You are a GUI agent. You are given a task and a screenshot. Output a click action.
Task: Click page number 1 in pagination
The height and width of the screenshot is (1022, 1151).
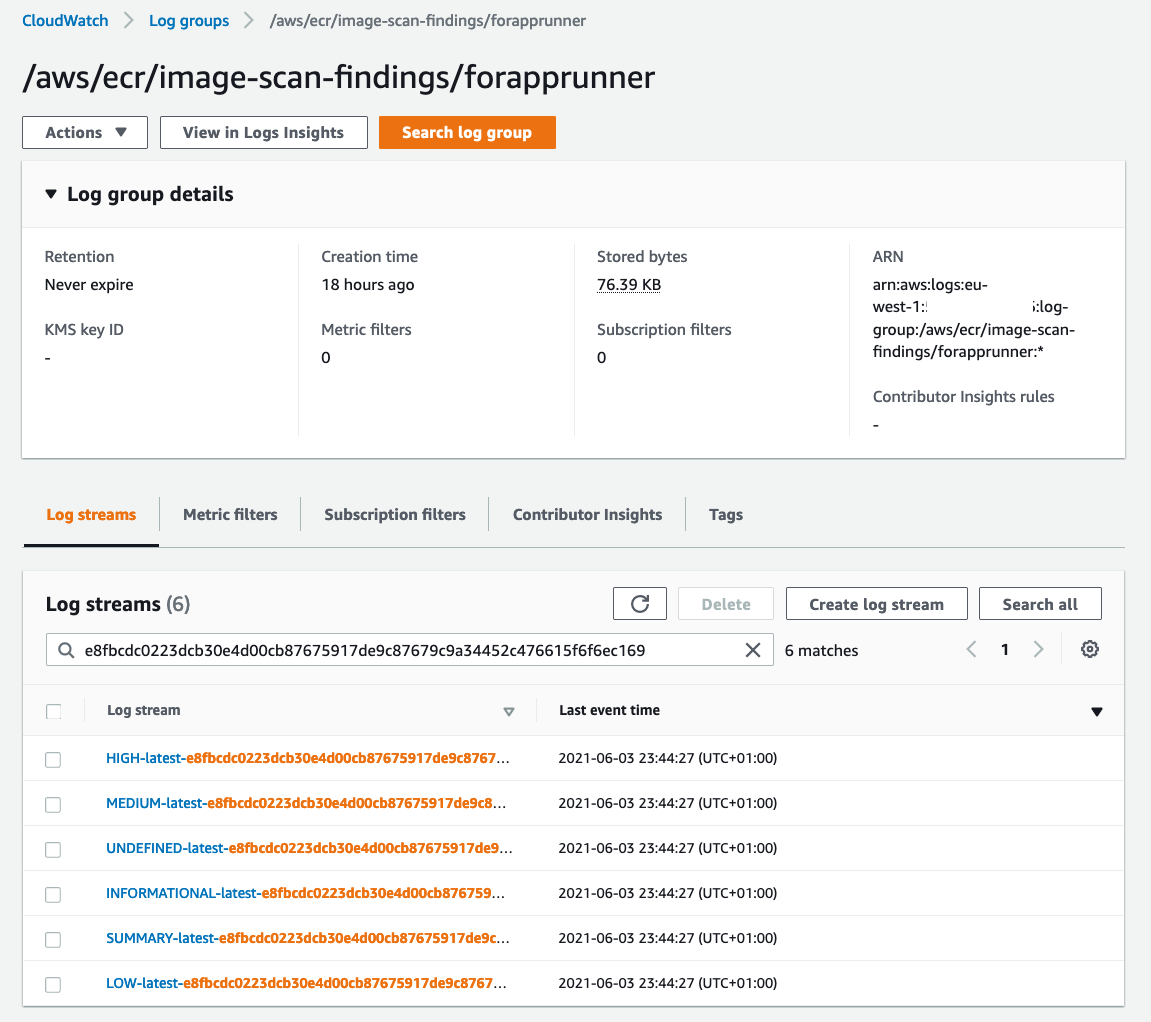coord(1005,649)
